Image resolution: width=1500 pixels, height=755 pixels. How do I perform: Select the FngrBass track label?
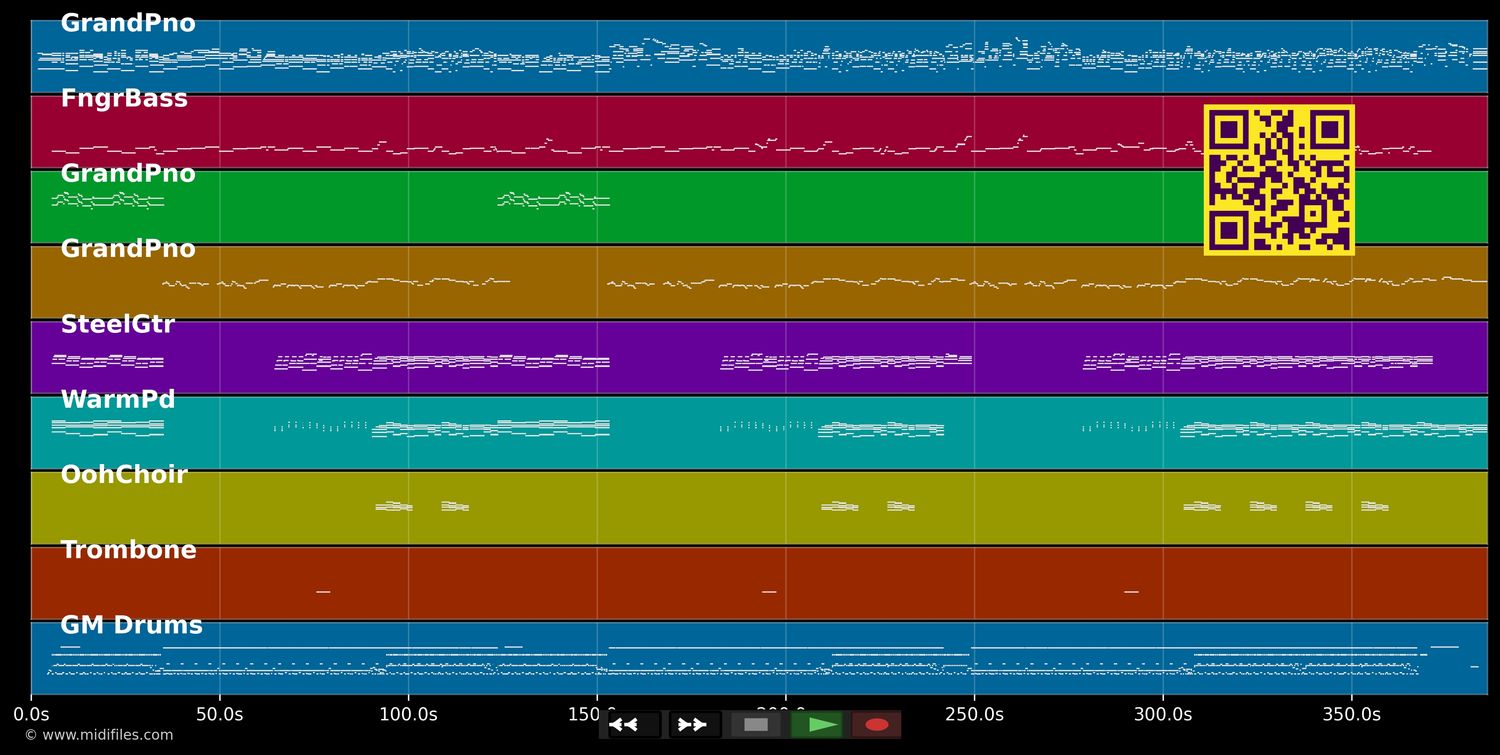click(124, 99)
